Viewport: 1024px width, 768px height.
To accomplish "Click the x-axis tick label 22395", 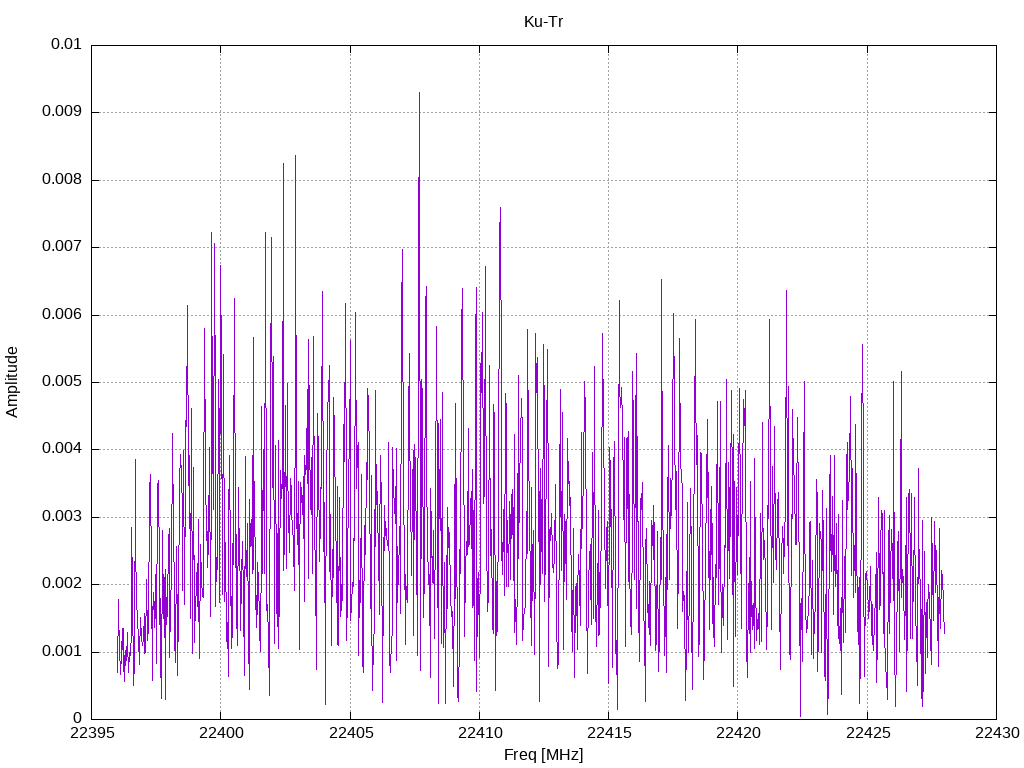I will [x=92, y=733].
